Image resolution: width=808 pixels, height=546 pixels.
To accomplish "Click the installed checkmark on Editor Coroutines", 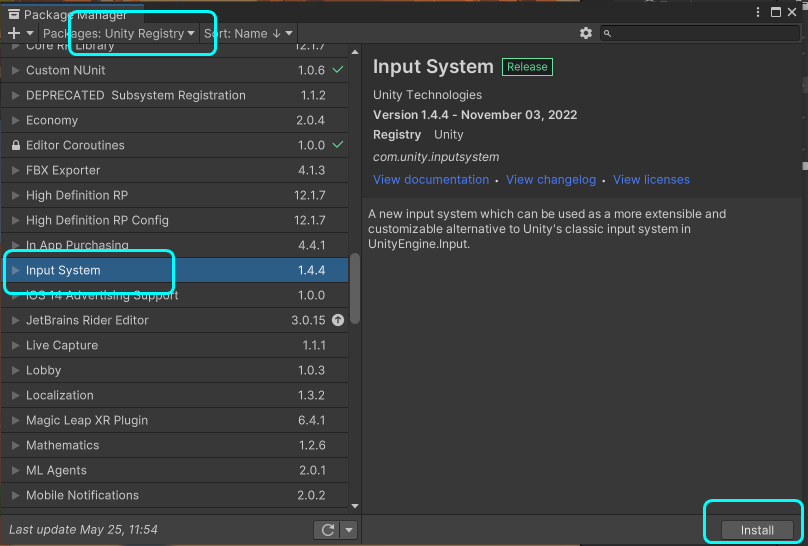I will coord(338,145).
